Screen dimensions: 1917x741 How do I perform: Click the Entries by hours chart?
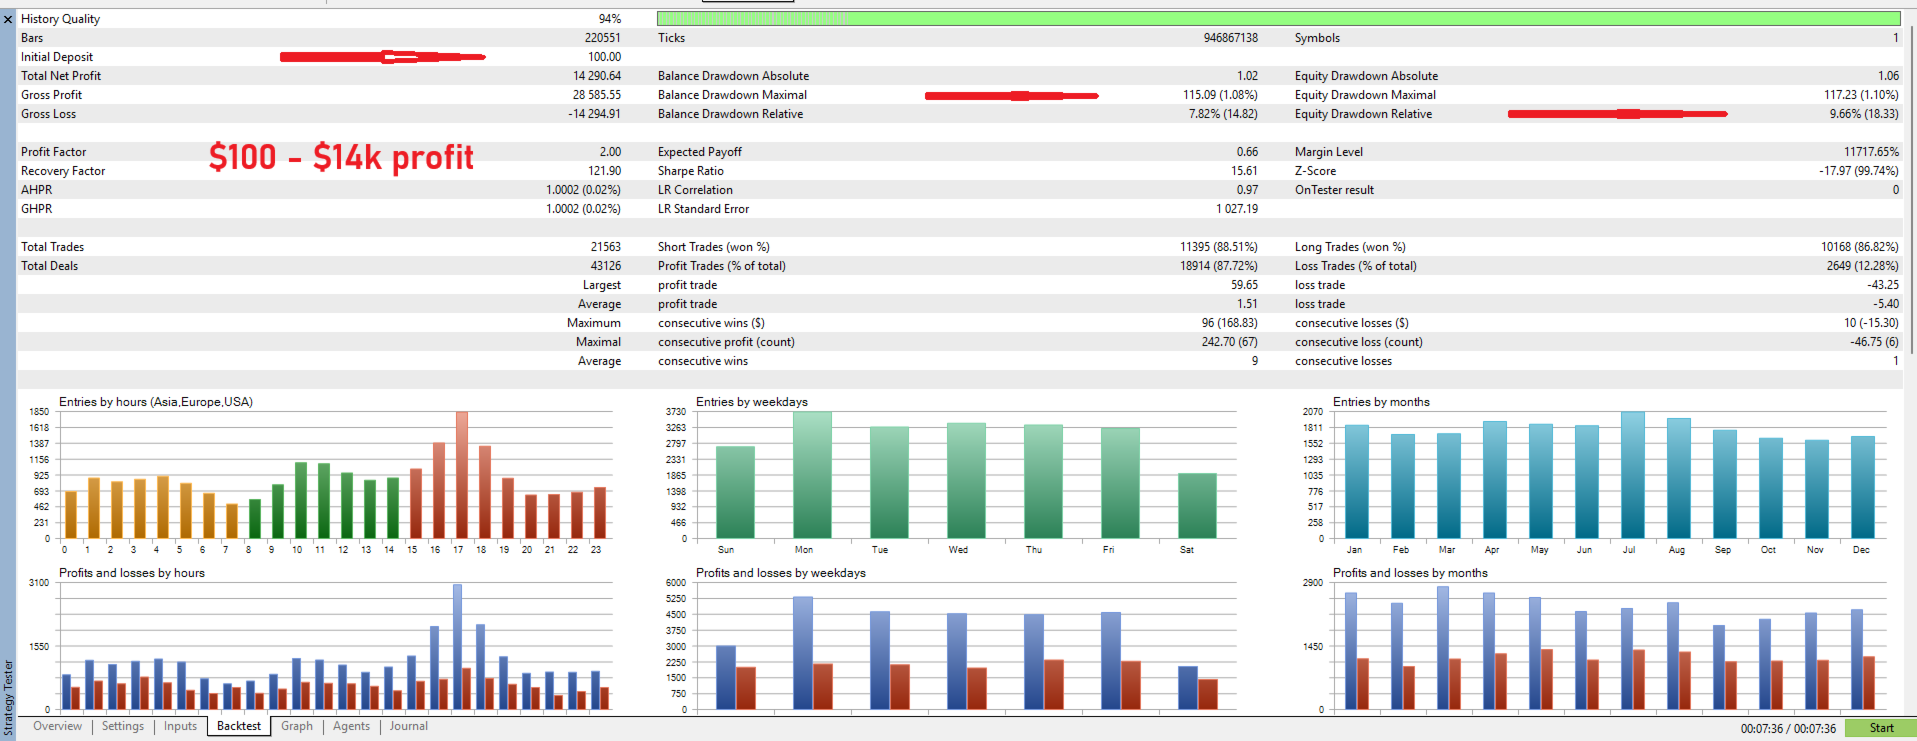(x=318, y=473)
